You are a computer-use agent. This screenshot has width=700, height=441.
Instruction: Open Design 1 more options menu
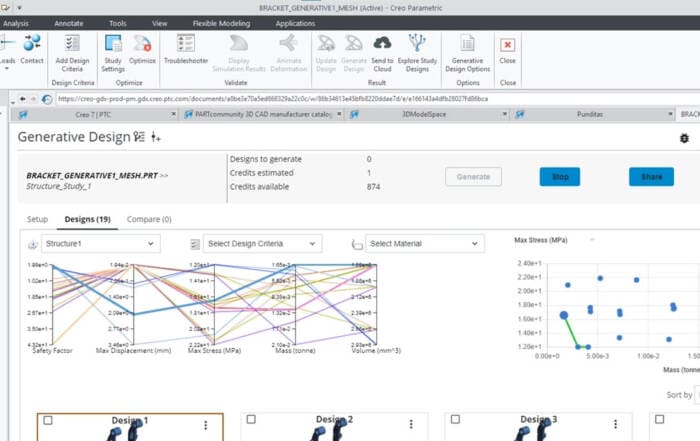(x=206, y=425)
